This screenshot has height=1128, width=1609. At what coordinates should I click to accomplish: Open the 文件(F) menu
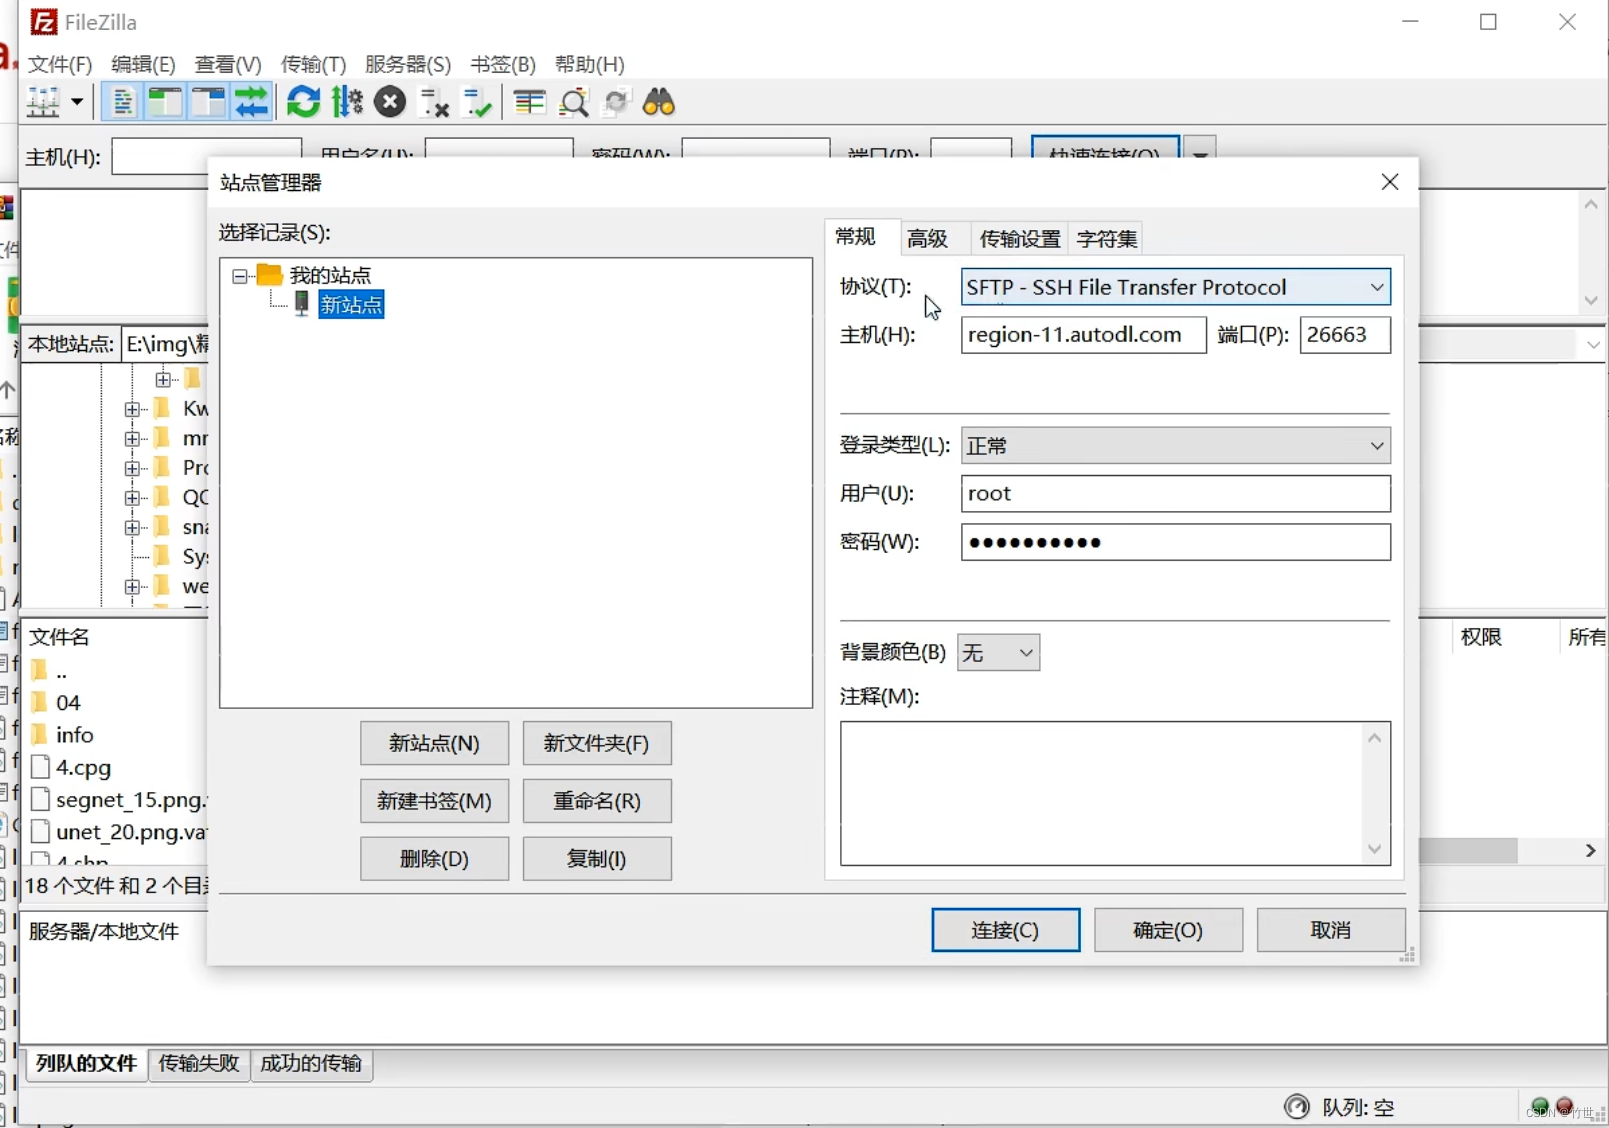point(60,64)
